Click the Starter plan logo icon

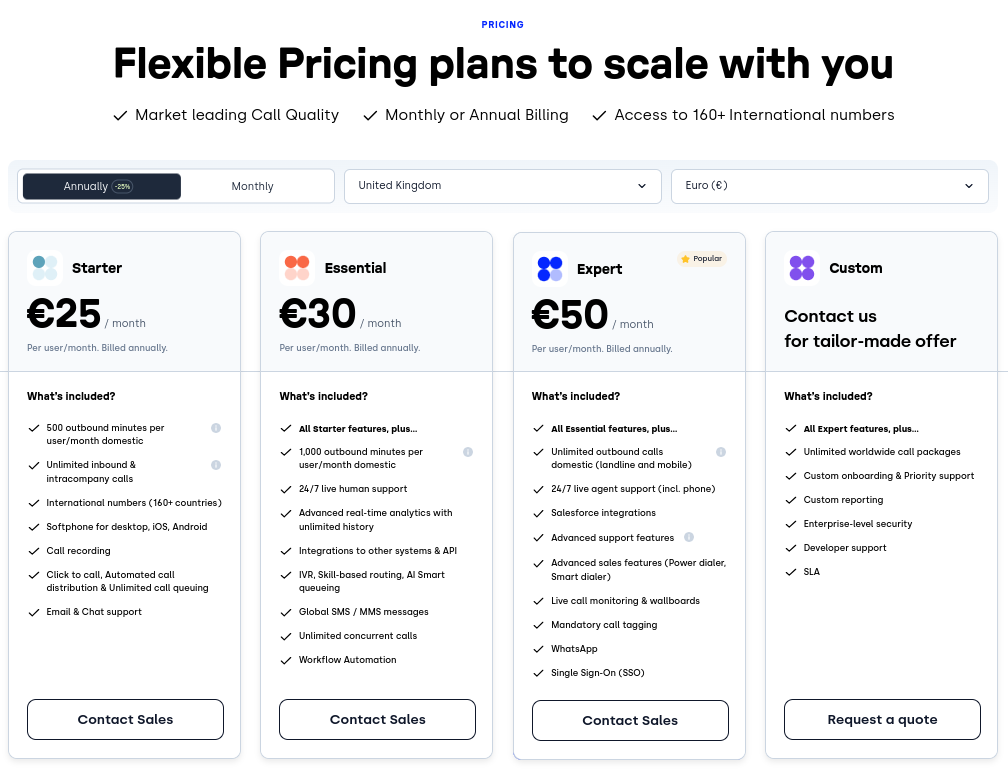click(43, 268)
